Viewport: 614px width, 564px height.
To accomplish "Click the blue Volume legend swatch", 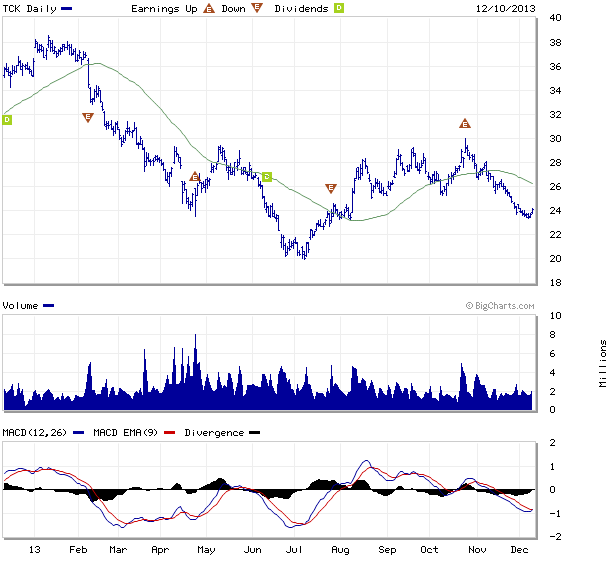I will (x=49, y=305).
